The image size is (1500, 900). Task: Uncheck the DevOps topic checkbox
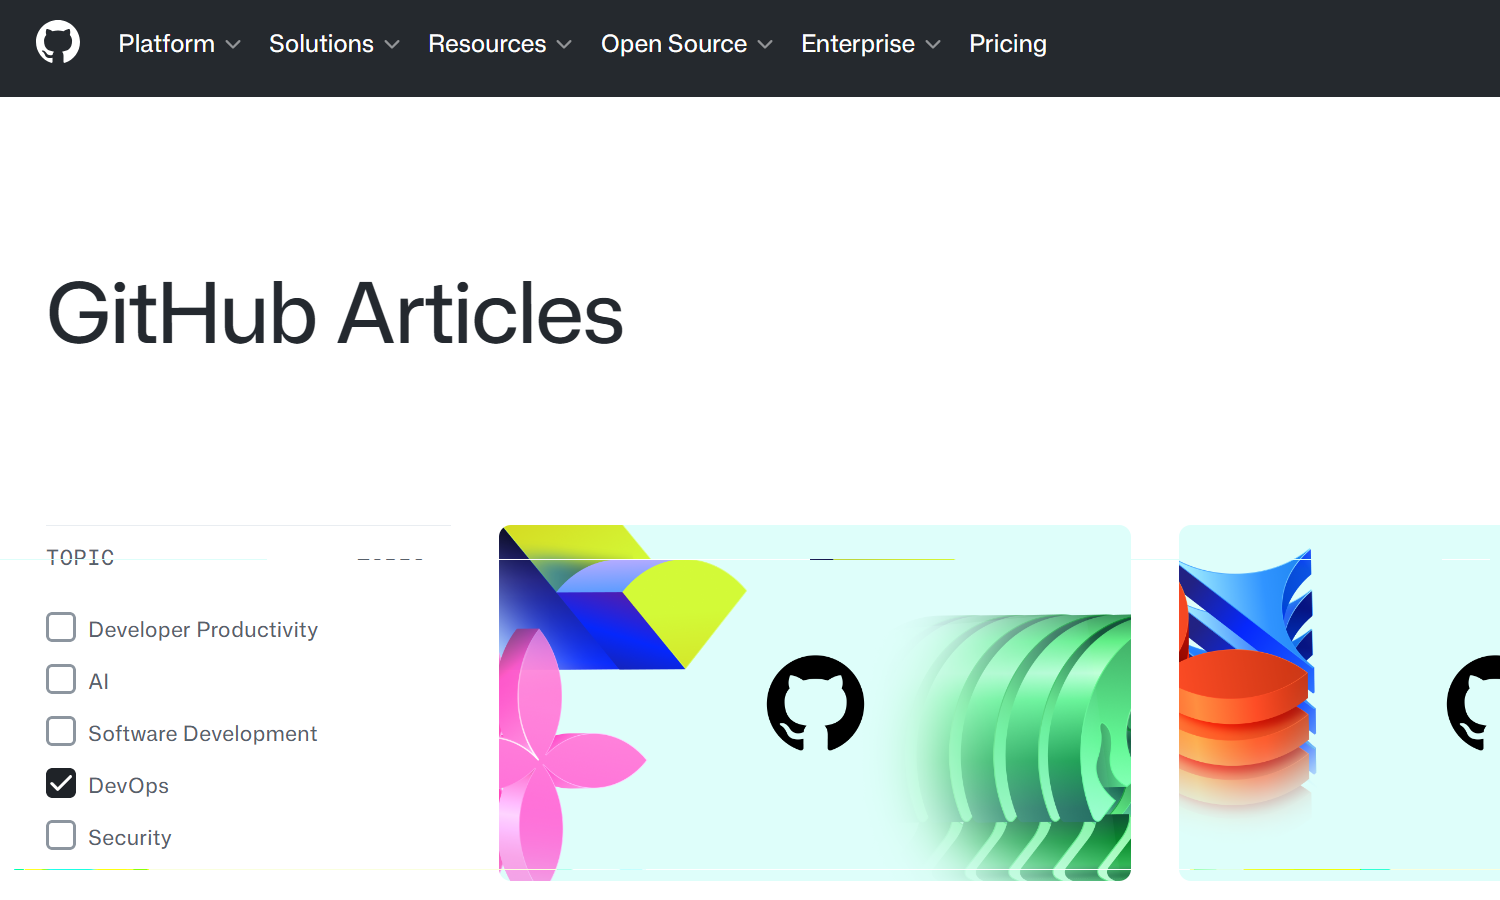point(61,784)
